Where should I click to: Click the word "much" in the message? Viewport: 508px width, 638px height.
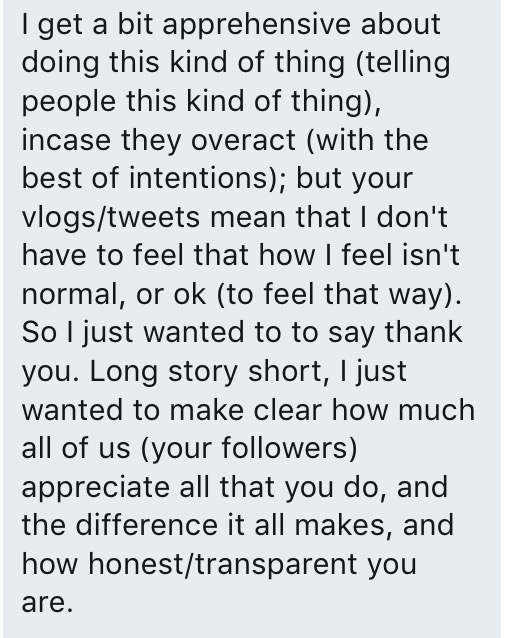(436, 409)
